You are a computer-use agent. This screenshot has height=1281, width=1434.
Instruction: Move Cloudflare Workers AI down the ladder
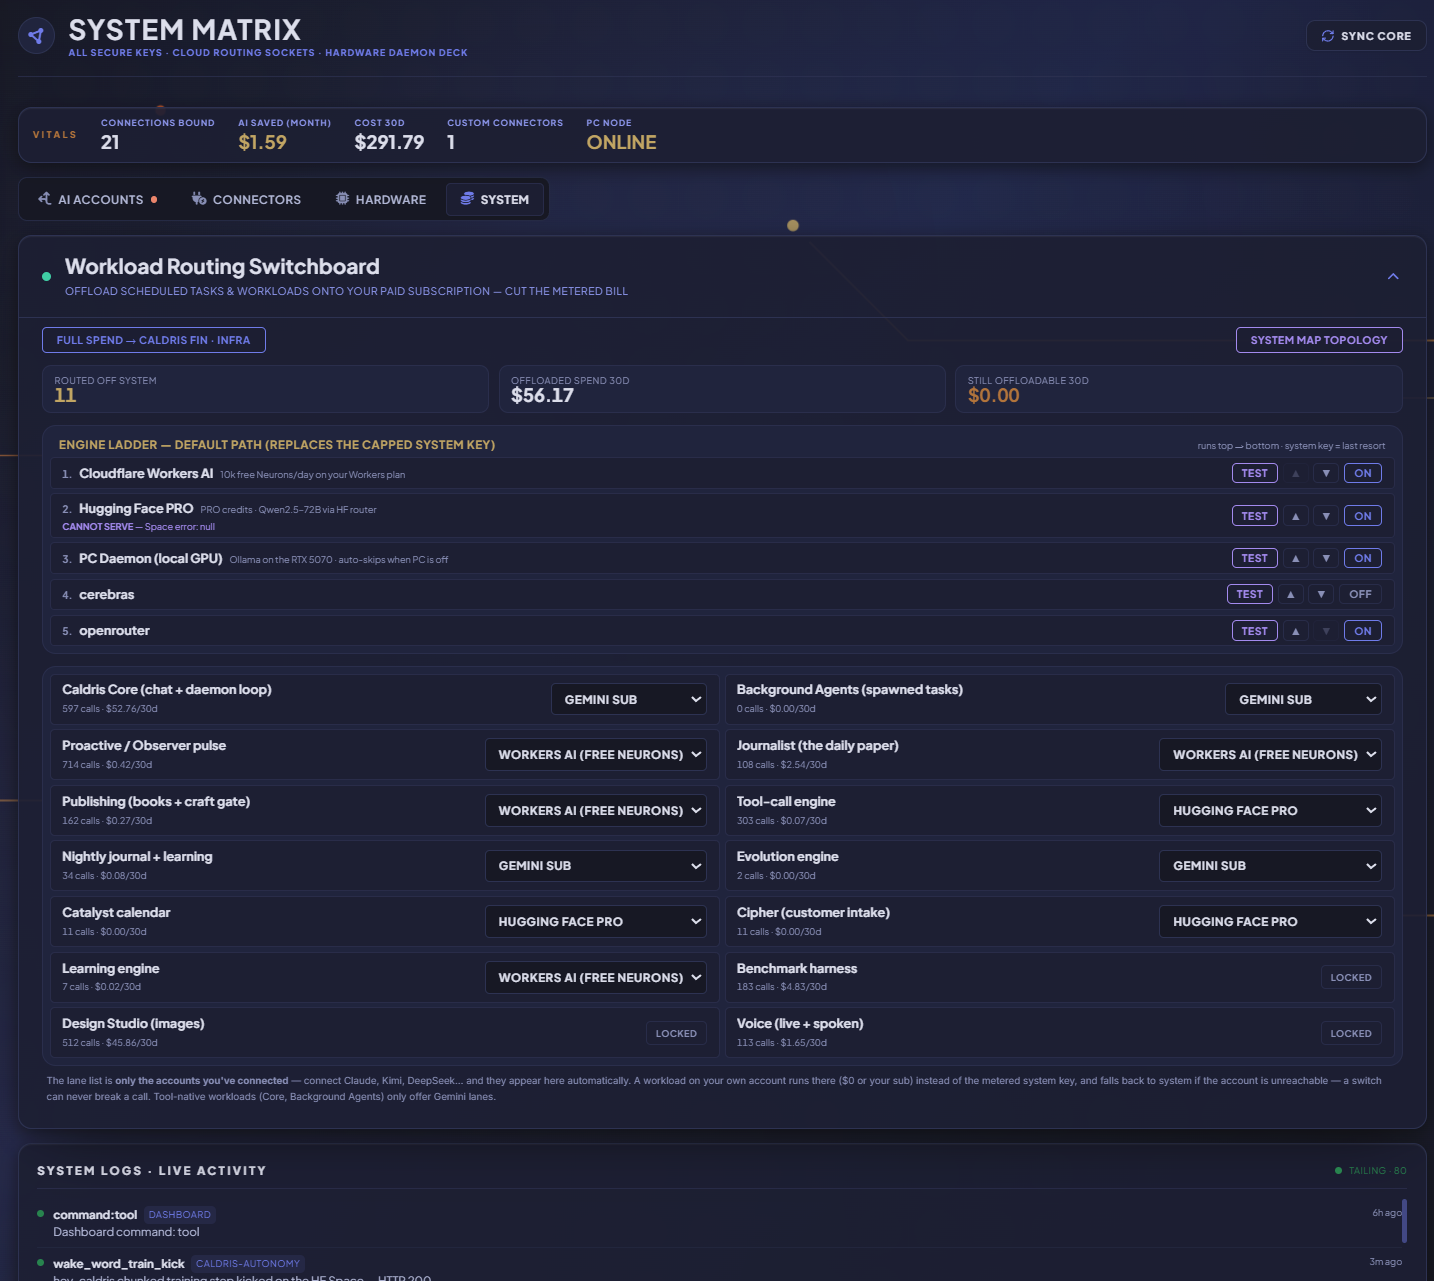1326,473
